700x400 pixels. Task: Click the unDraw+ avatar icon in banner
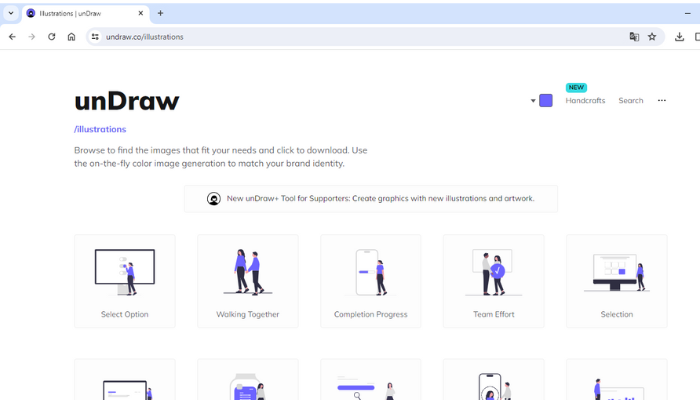coord(214,199)
